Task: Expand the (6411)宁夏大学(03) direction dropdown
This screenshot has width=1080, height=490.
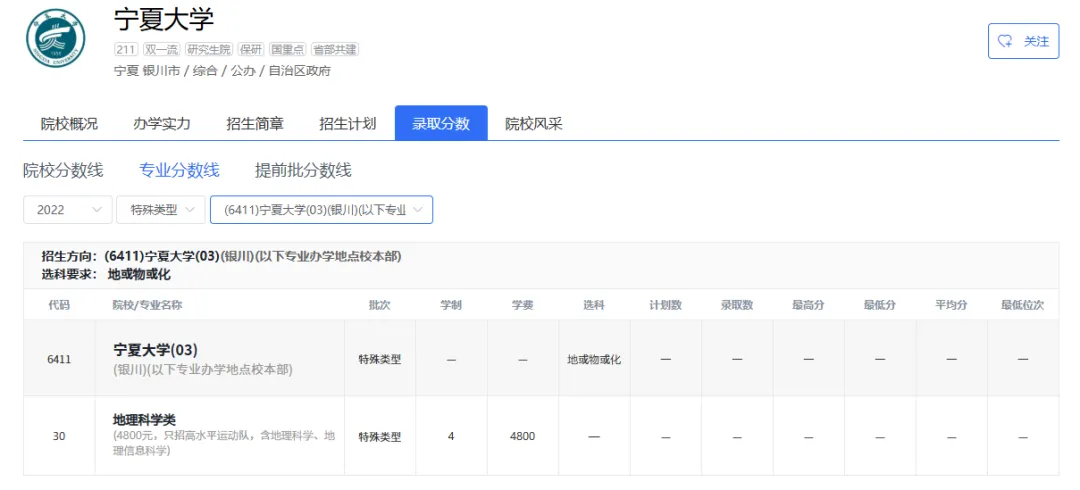Action: coord(321,210)
